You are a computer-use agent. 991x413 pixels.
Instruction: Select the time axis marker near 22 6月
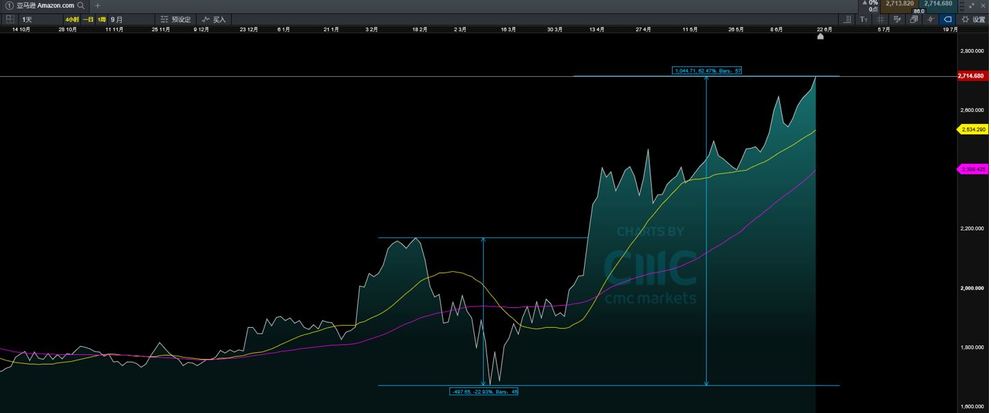[820, 36]
